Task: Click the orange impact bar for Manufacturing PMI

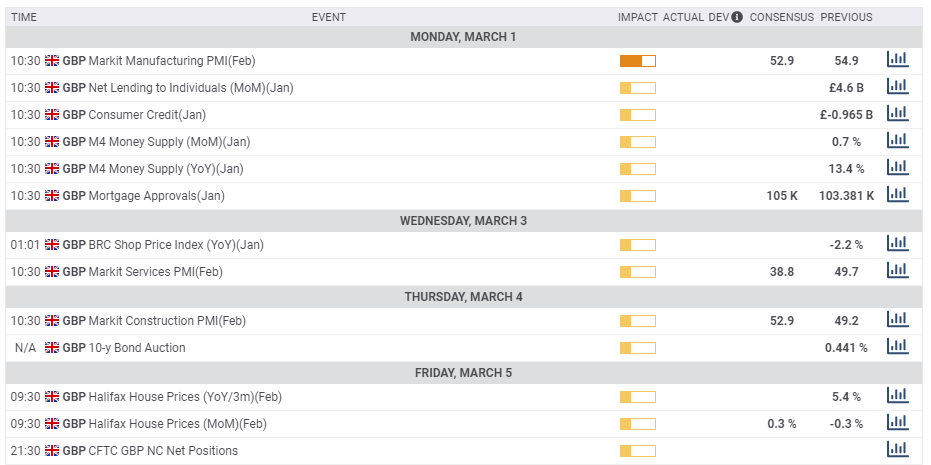Action: point(637,61)
